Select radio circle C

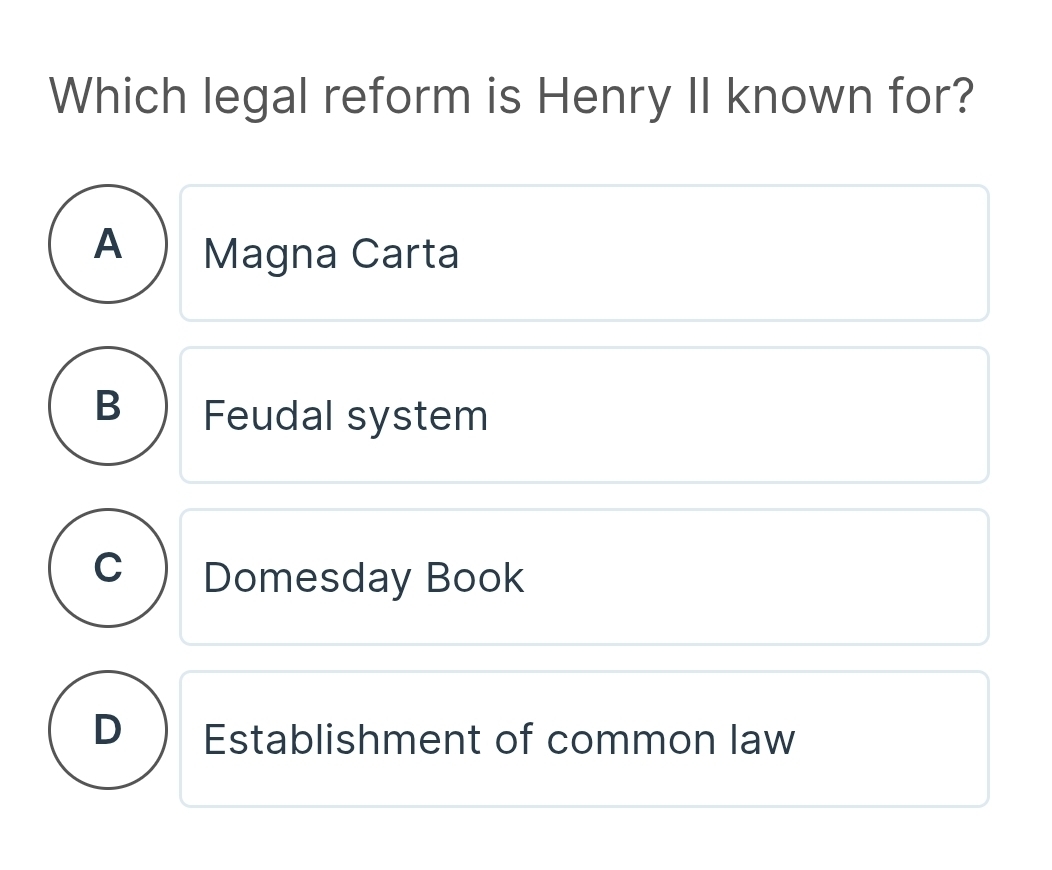click(108, 568)
